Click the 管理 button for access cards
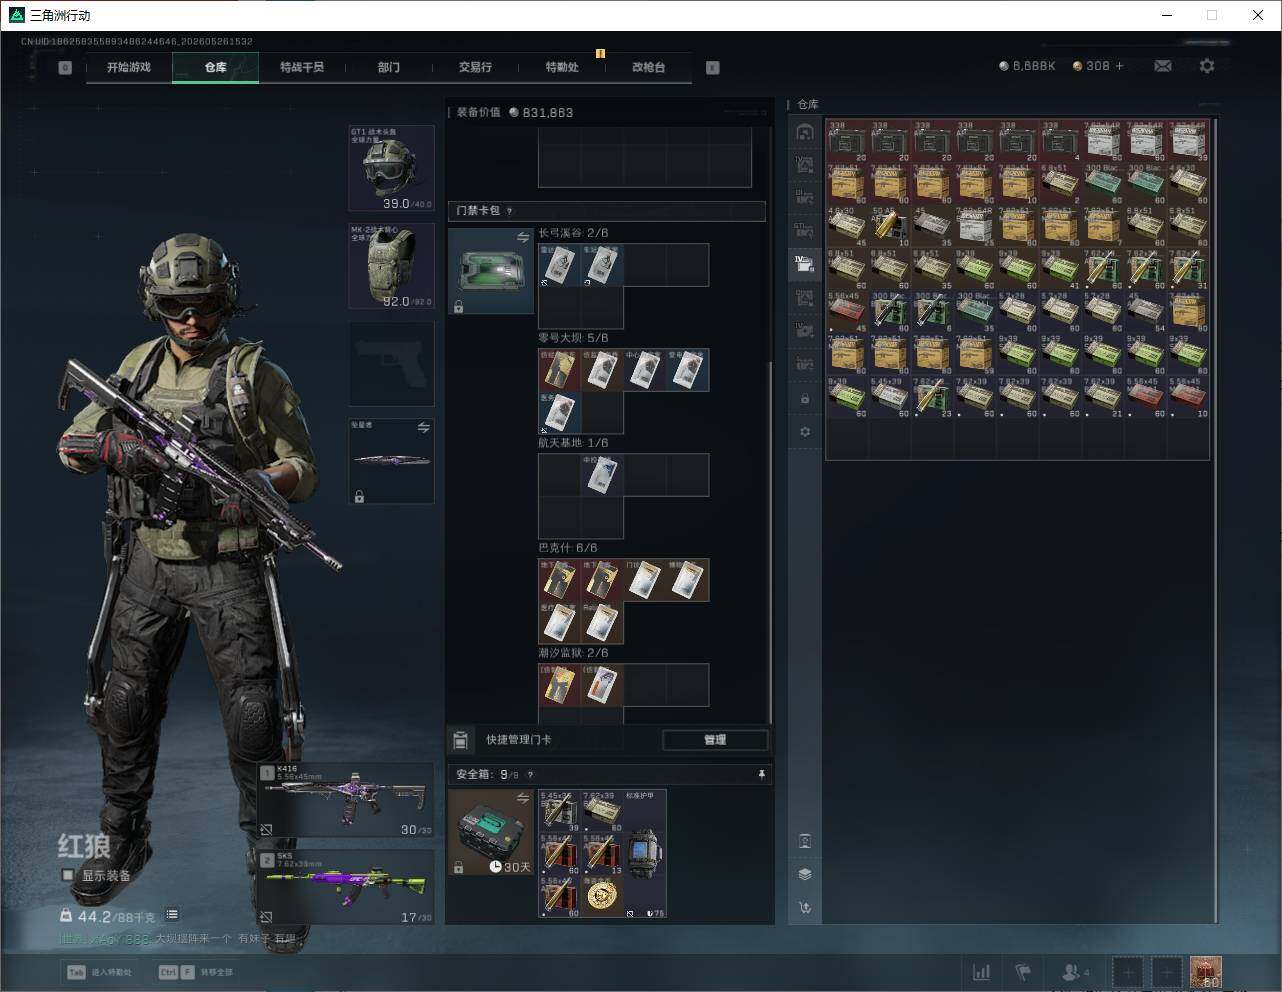 point(715,740)
